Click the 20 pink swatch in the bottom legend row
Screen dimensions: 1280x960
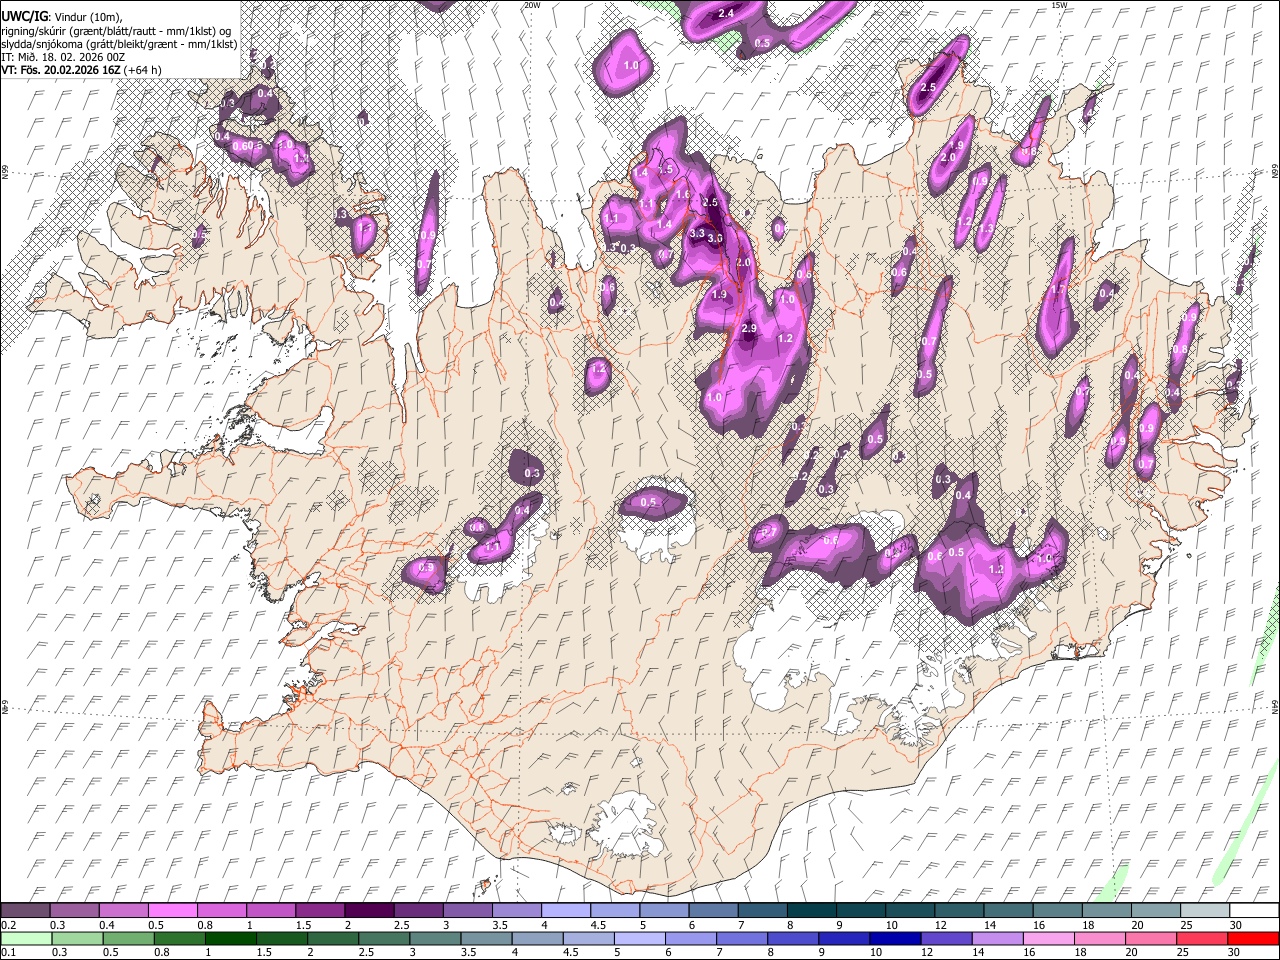click(1151, 939)
